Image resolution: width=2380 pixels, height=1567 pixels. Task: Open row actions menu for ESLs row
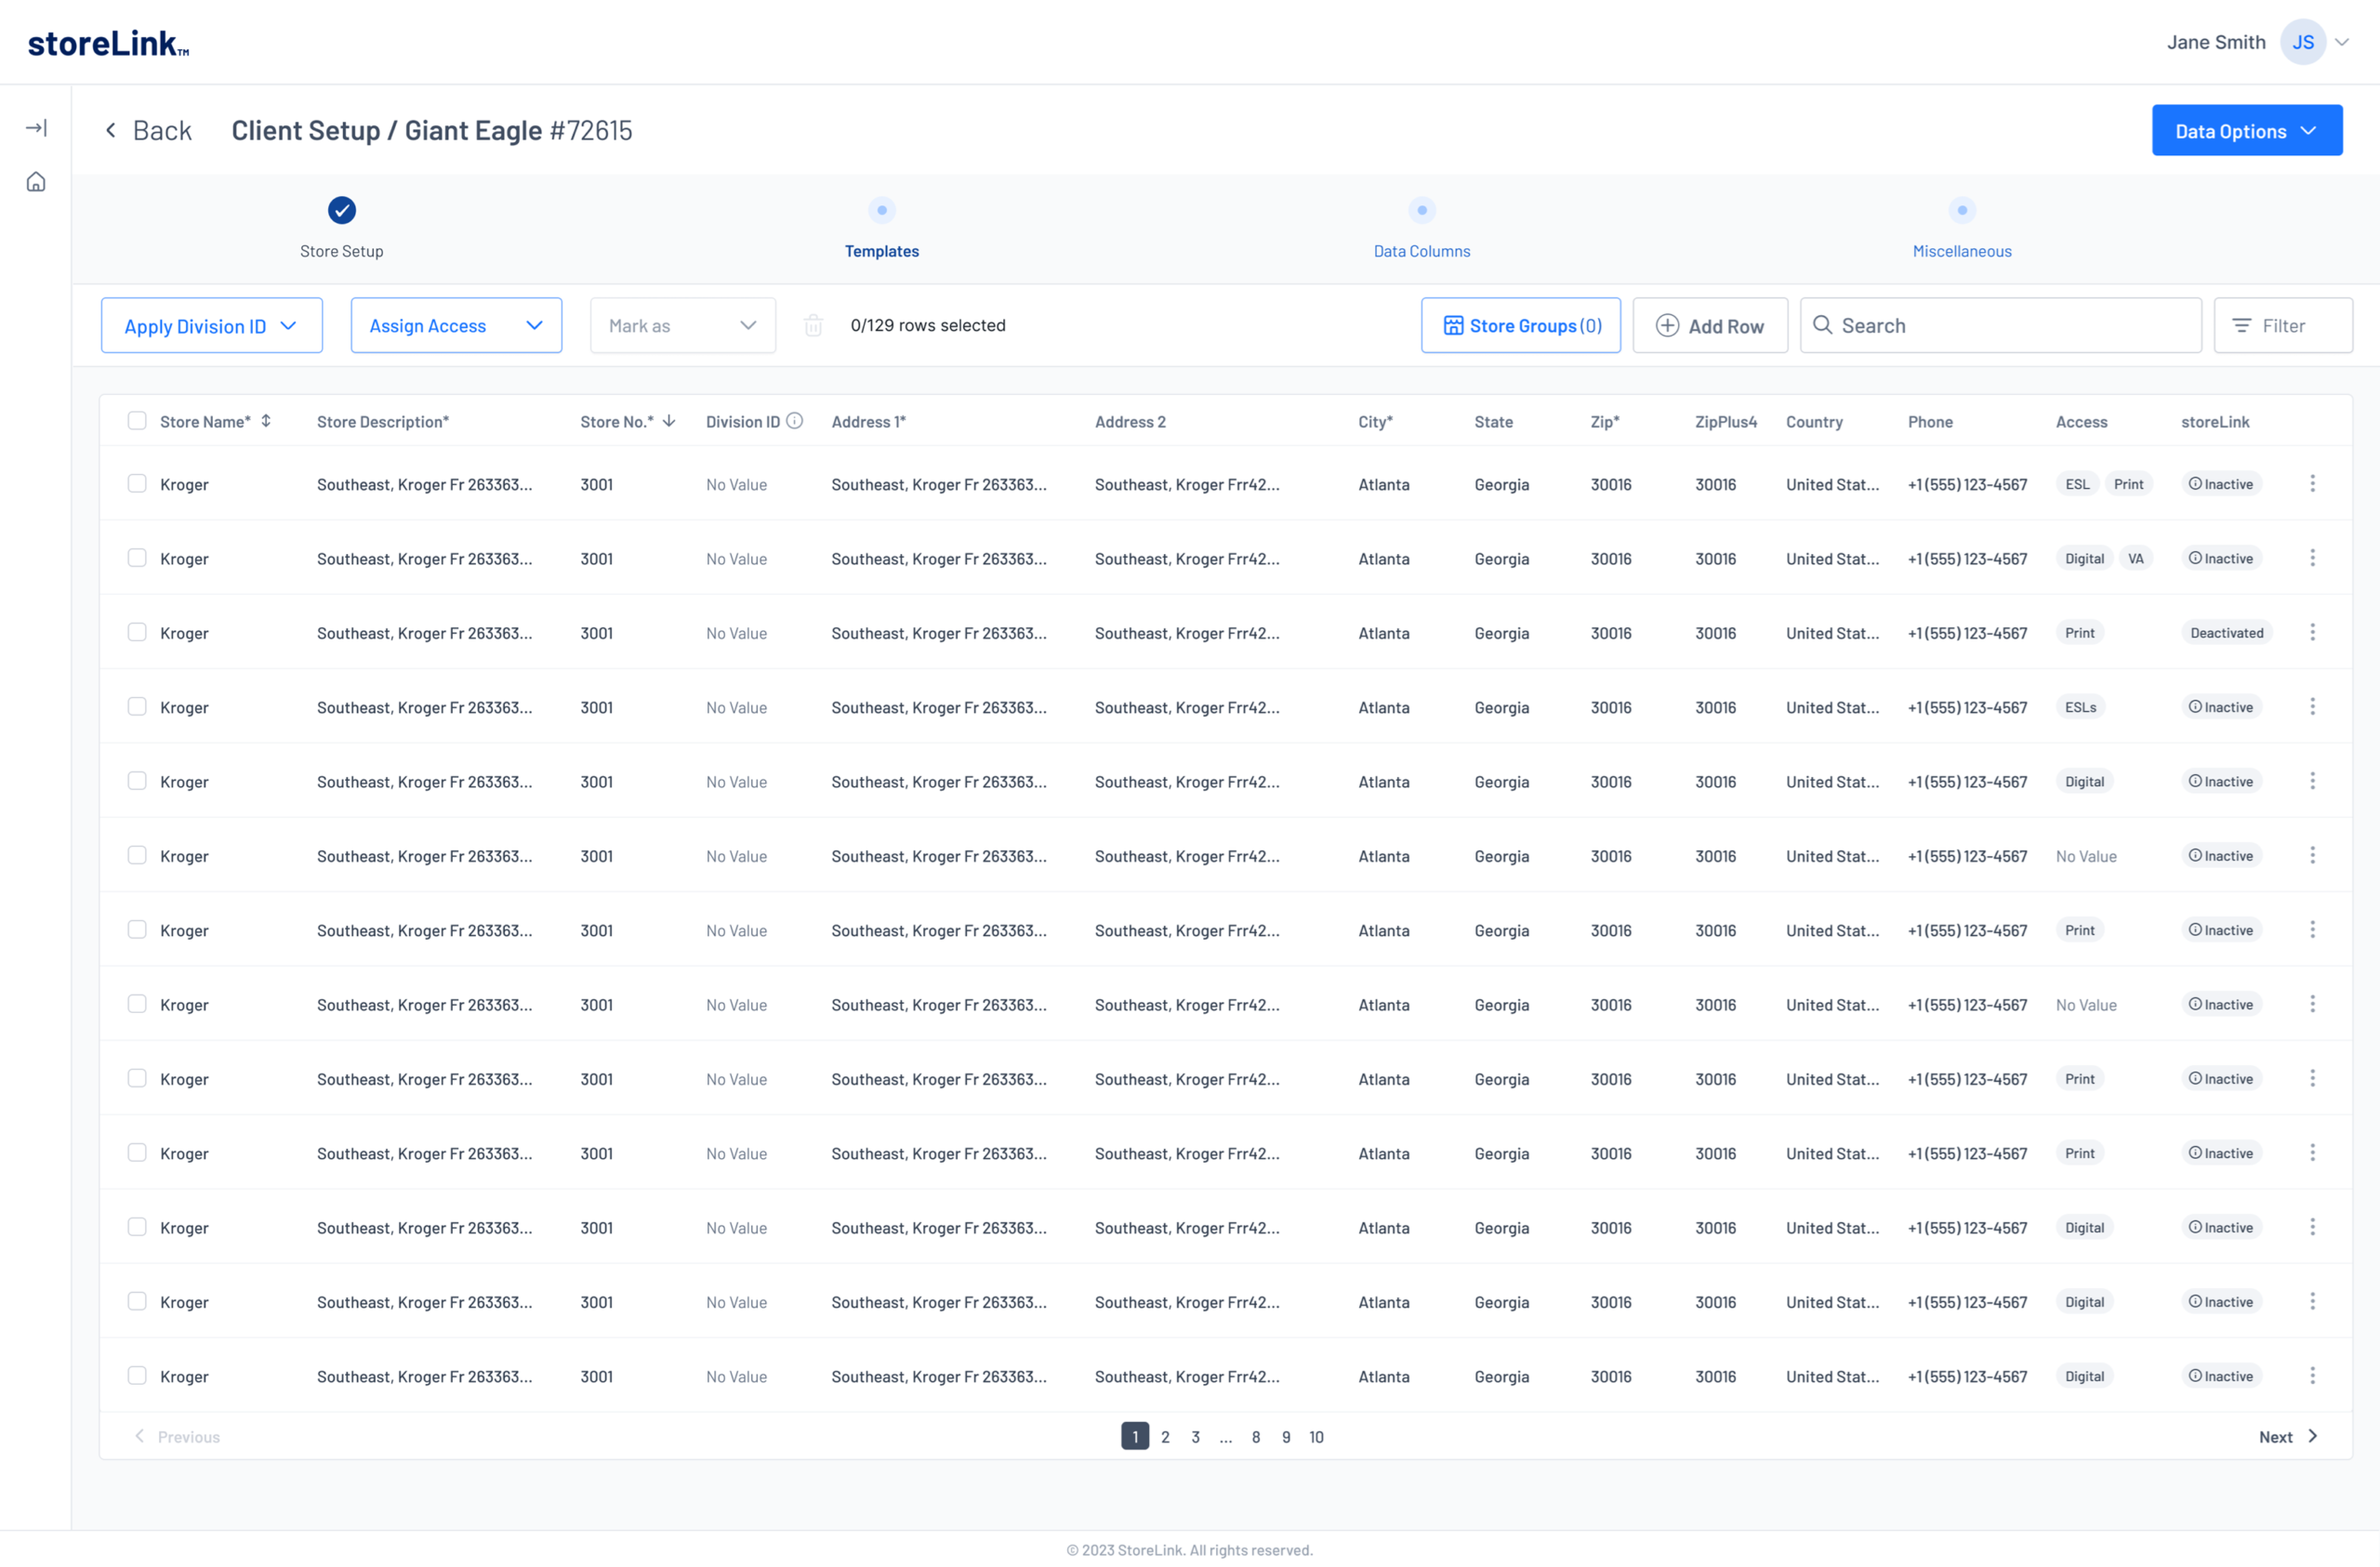coord(2312,707)
